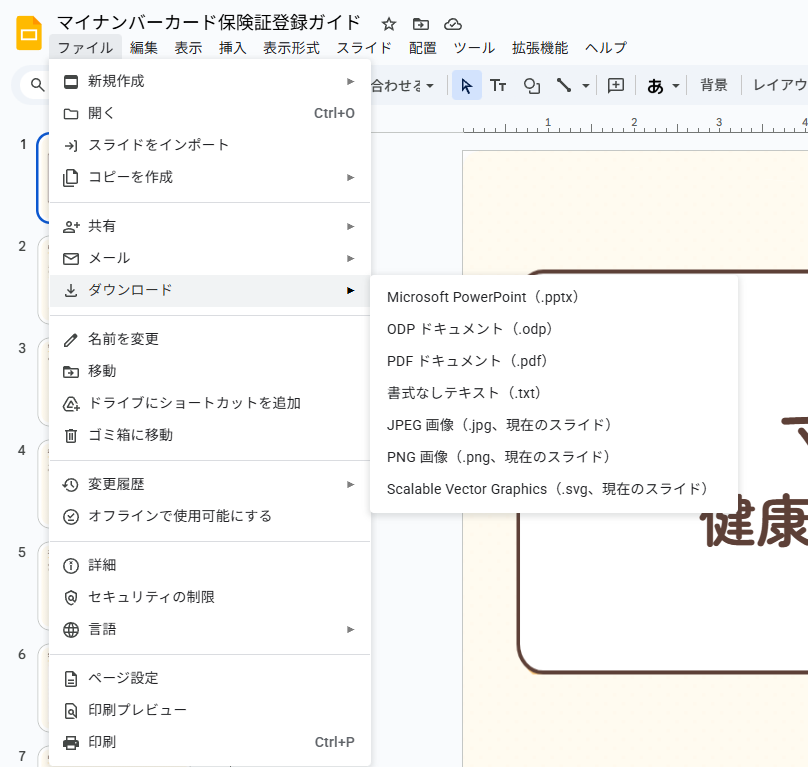Screen dimensions: 808x767
Task: Open the 挿入 menu
Action: (x=232, y=48)
